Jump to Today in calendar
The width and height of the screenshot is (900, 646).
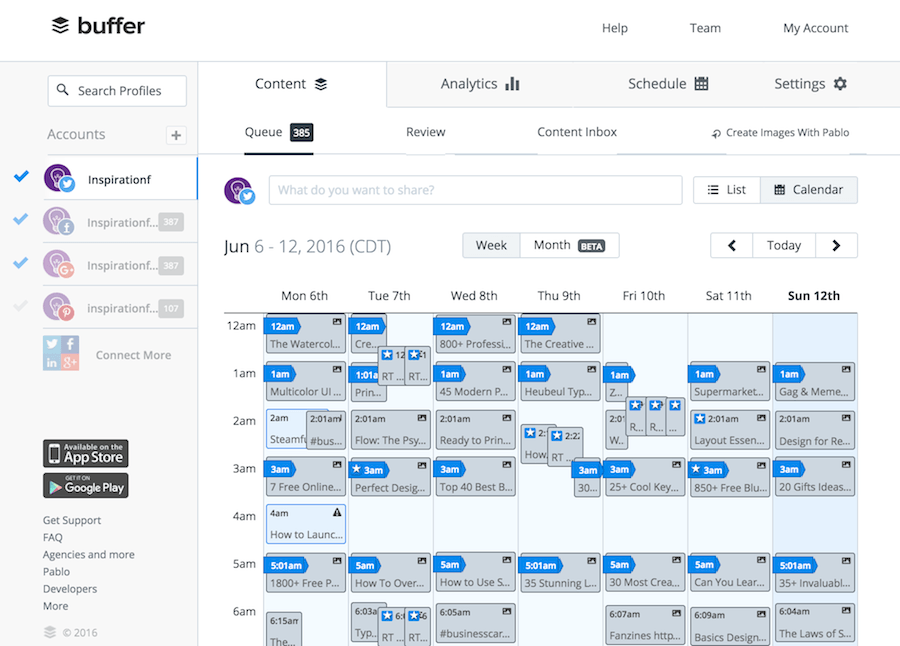point(784,246)
